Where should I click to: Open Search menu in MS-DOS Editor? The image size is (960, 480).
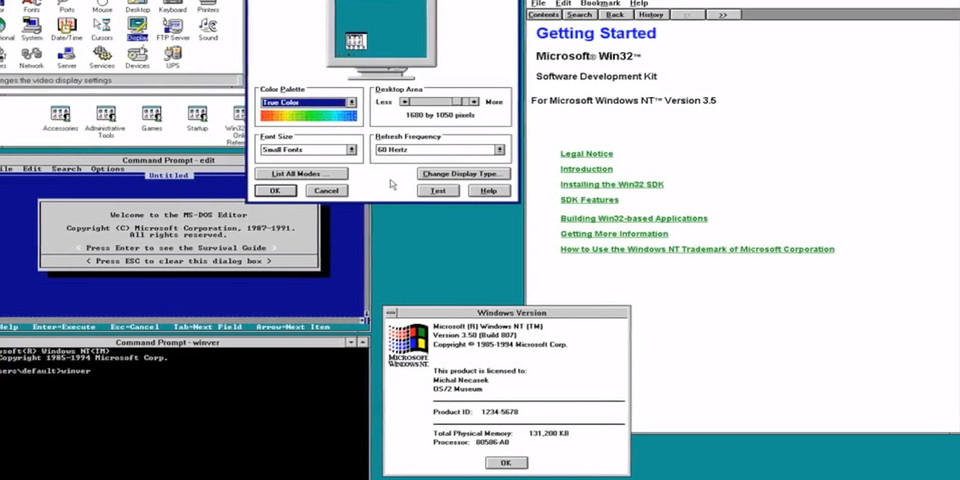[66, 169]
